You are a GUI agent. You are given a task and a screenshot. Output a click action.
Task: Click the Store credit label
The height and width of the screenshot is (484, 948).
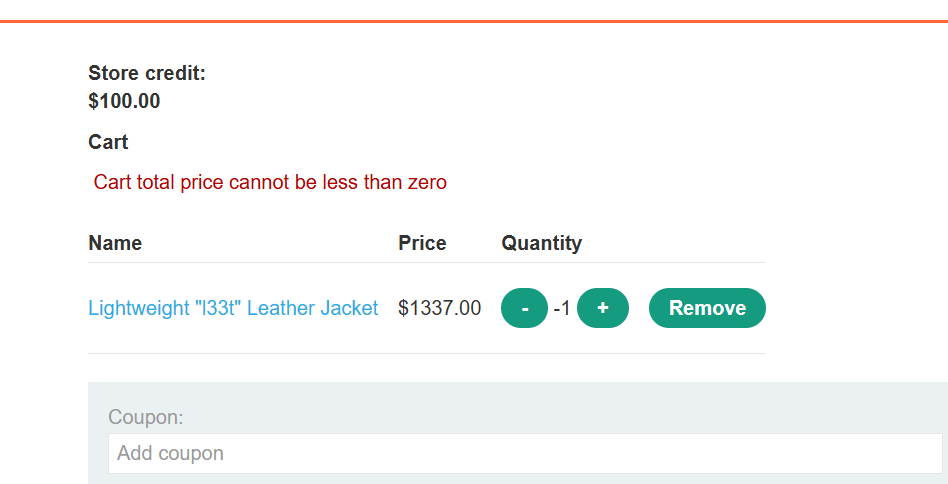pos(147,73)
